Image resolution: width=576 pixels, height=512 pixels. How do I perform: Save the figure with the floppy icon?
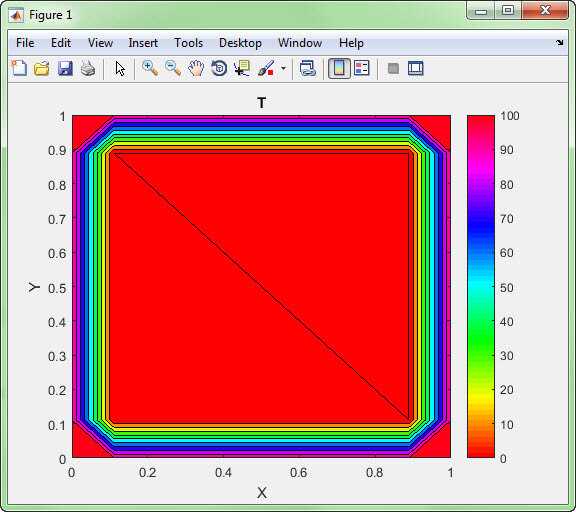click(x=65, y=68)
